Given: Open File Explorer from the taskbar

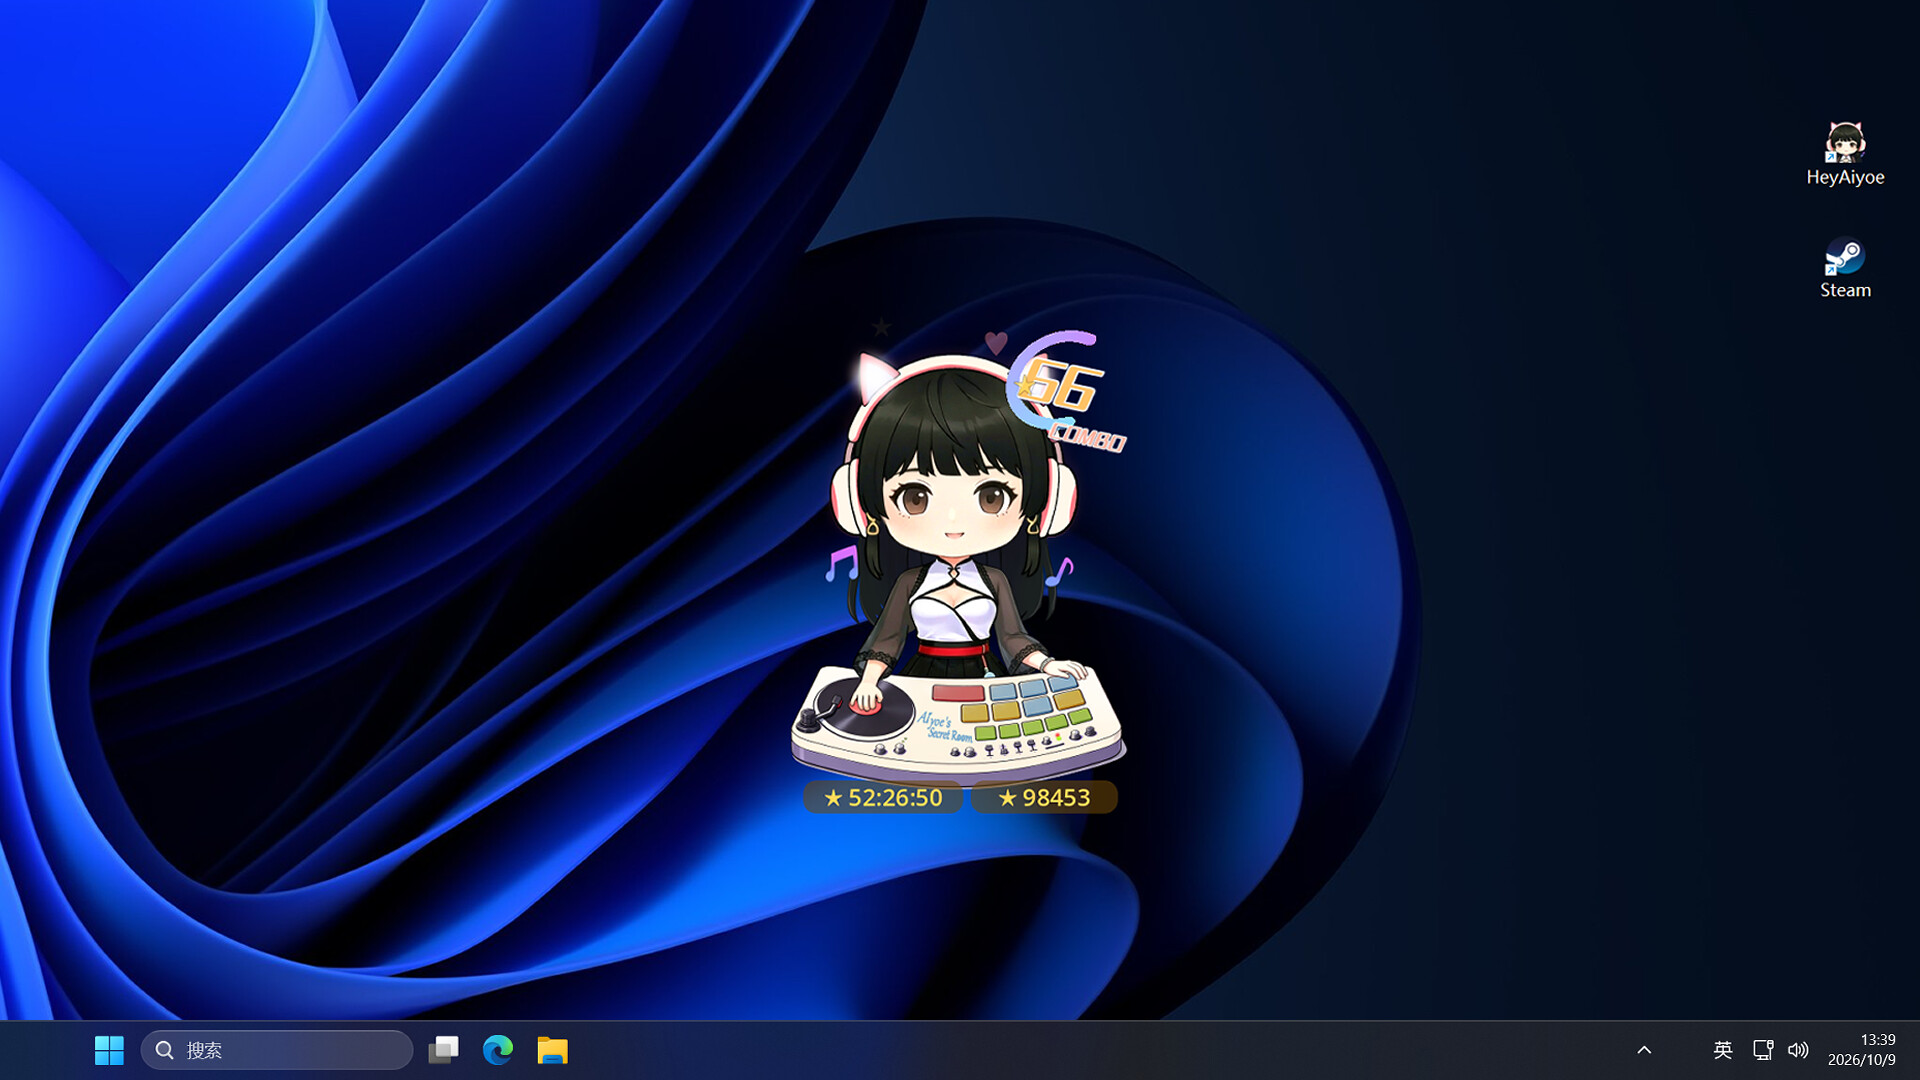Looking at the screenshot, I should [552, 1050].
